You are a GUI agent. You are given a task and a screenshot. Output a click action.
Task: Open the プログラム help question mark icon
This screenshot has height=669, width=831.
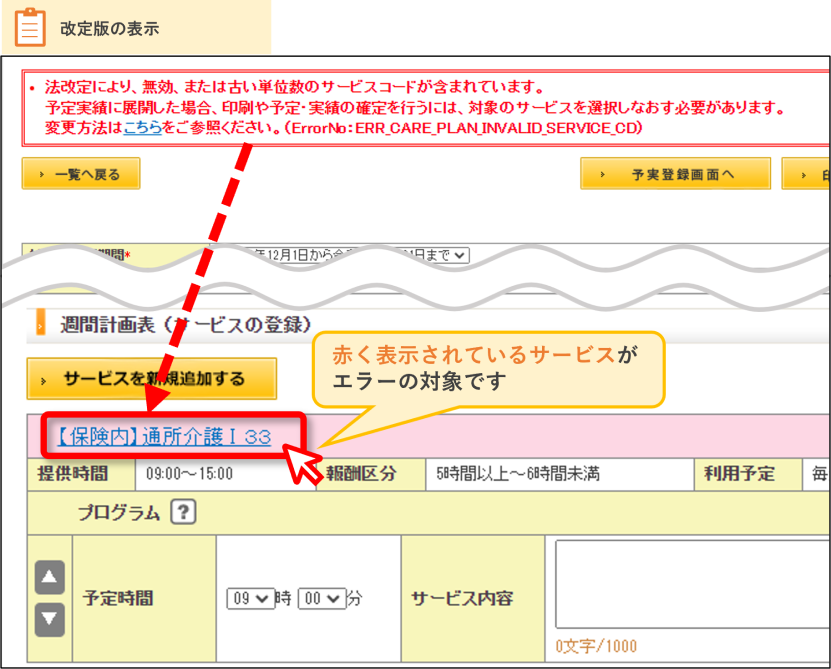tap(183, 512)
